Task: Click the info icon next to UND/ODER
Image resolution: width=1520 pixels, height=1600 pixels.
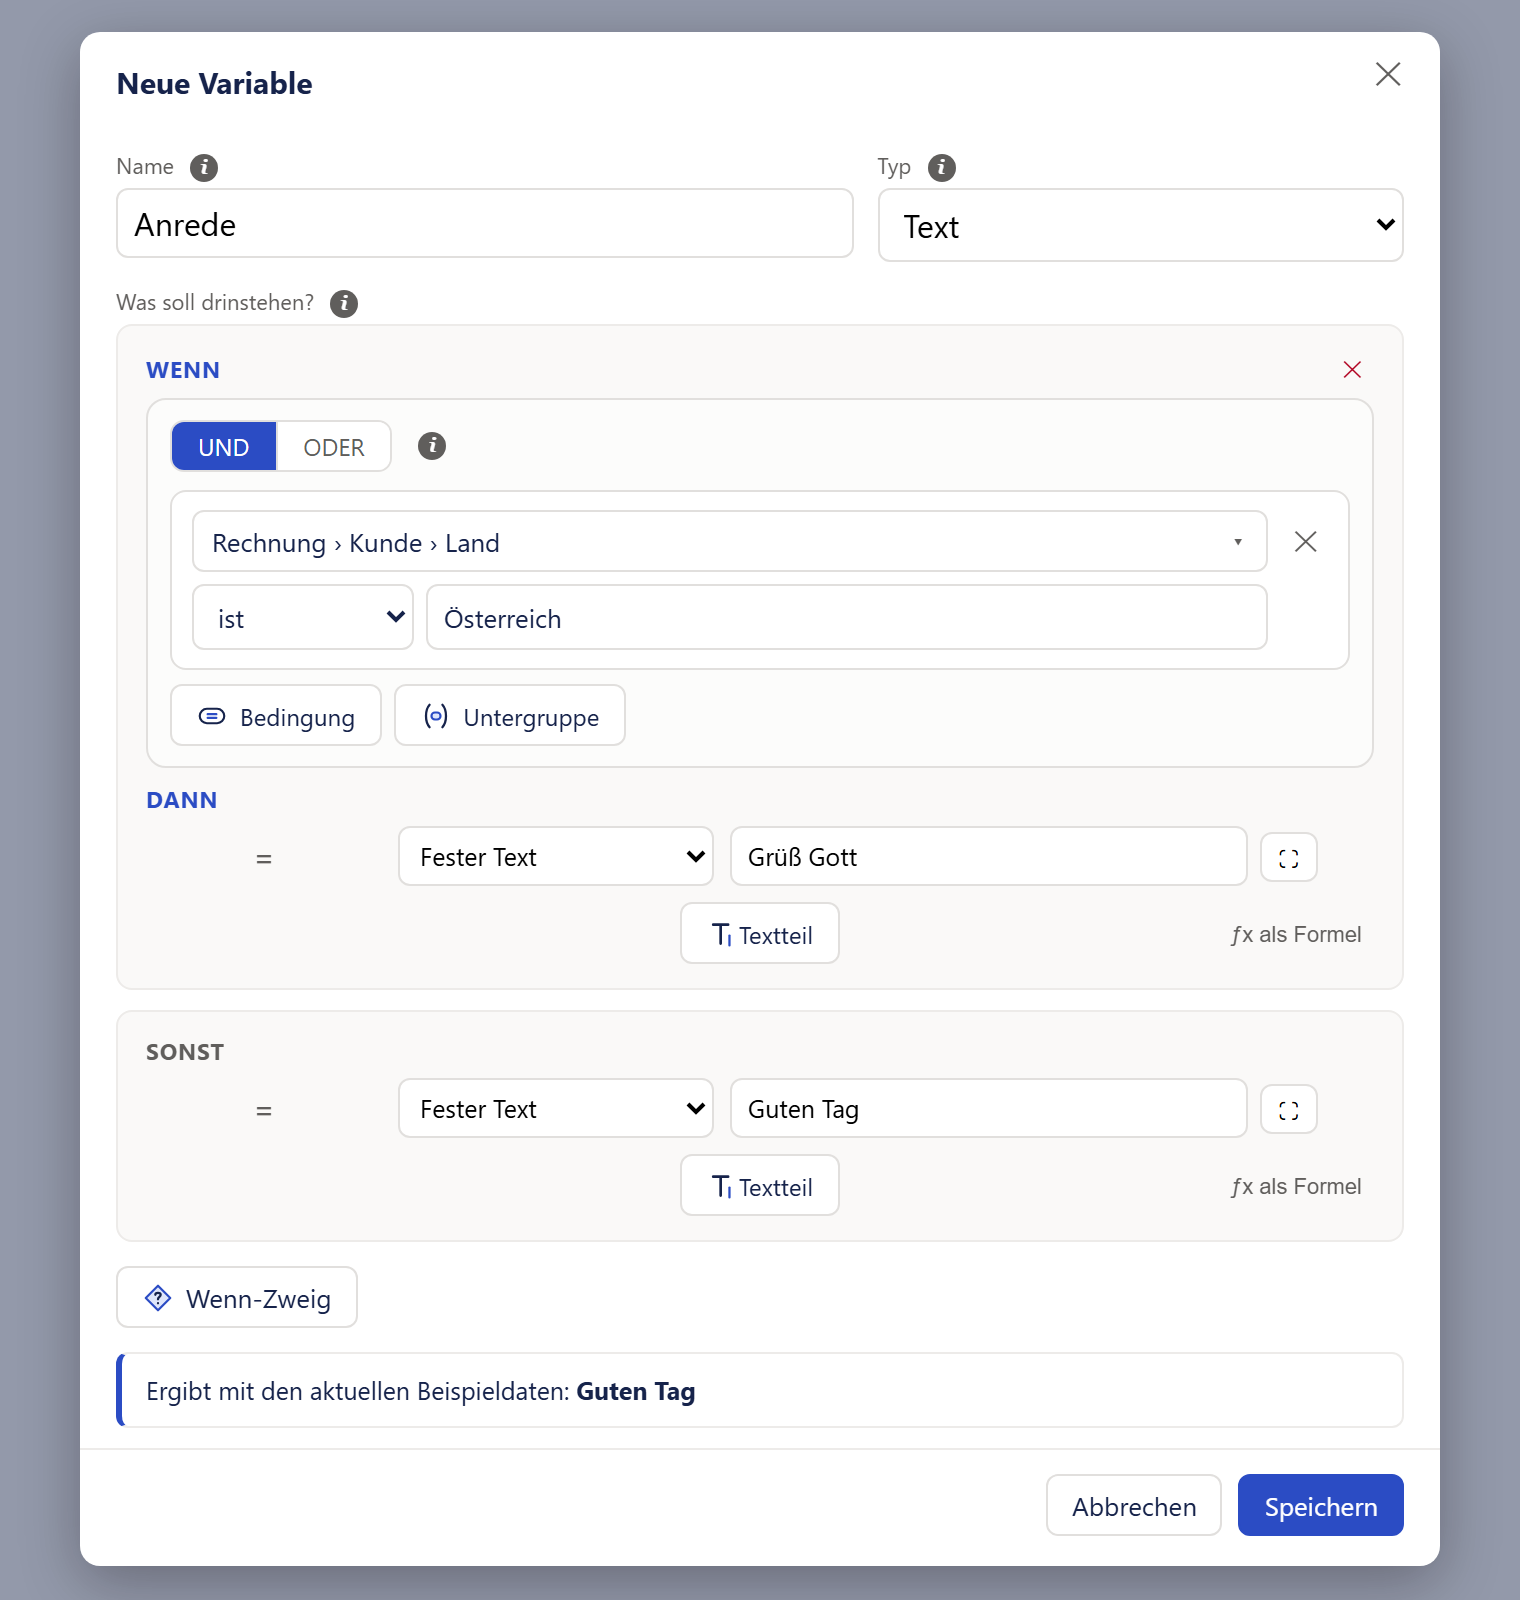Action: click(x=431, y=446)
